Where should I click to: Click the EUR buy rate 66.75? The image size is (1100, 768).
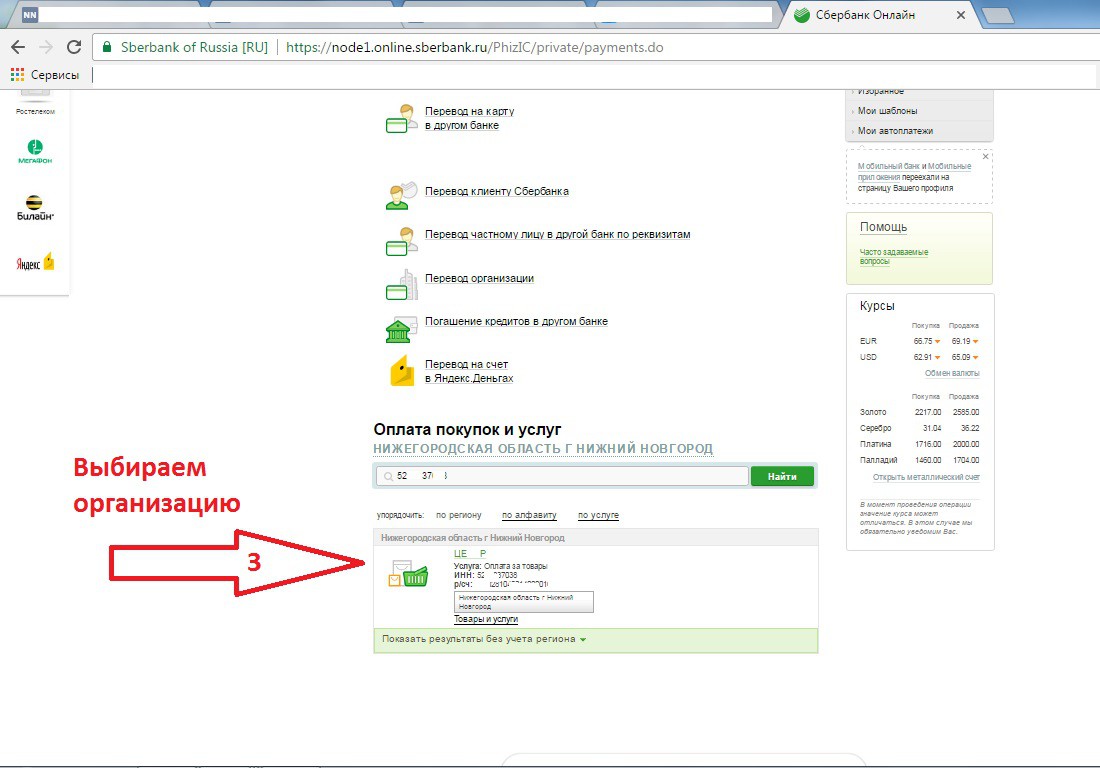coord(923,341)
